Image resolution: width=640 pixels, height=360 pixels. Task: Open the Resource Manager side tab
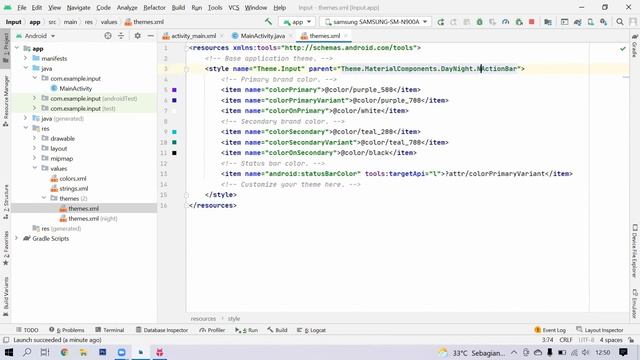click(x=6, y=100)
